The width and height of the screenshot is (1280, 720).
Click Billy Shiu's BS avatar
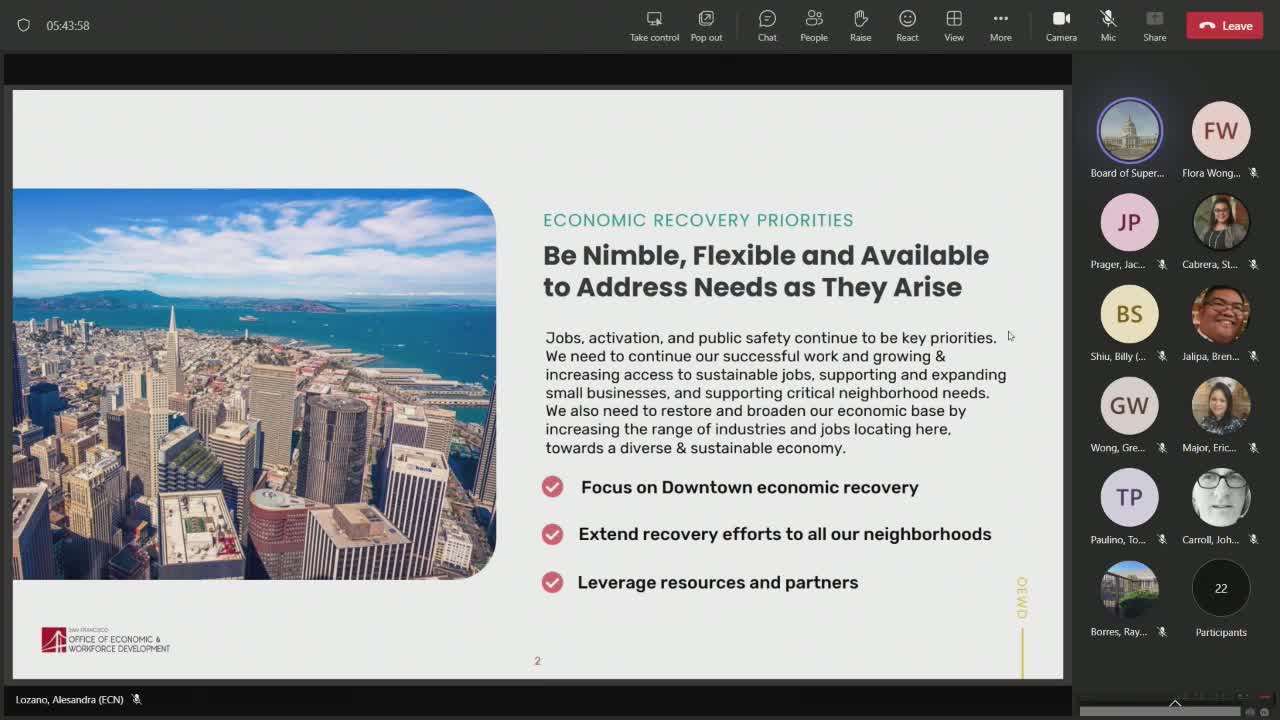(x=1129, y=314)
